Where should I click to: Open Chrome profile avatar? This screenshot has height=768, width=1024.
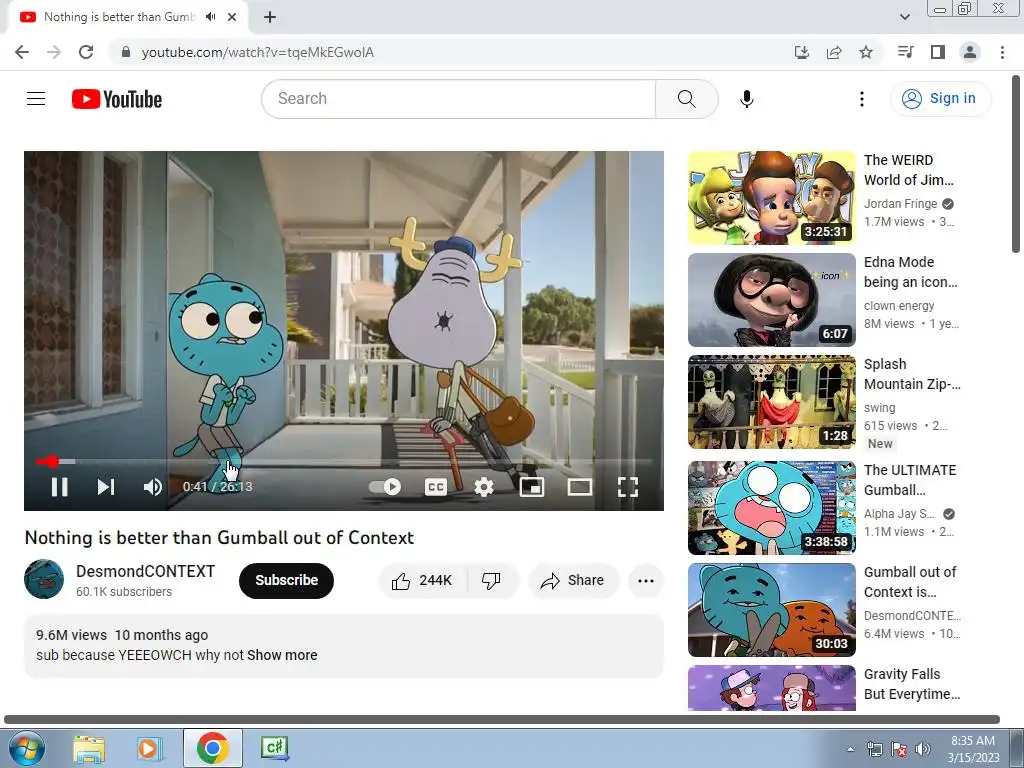(970, 52)
